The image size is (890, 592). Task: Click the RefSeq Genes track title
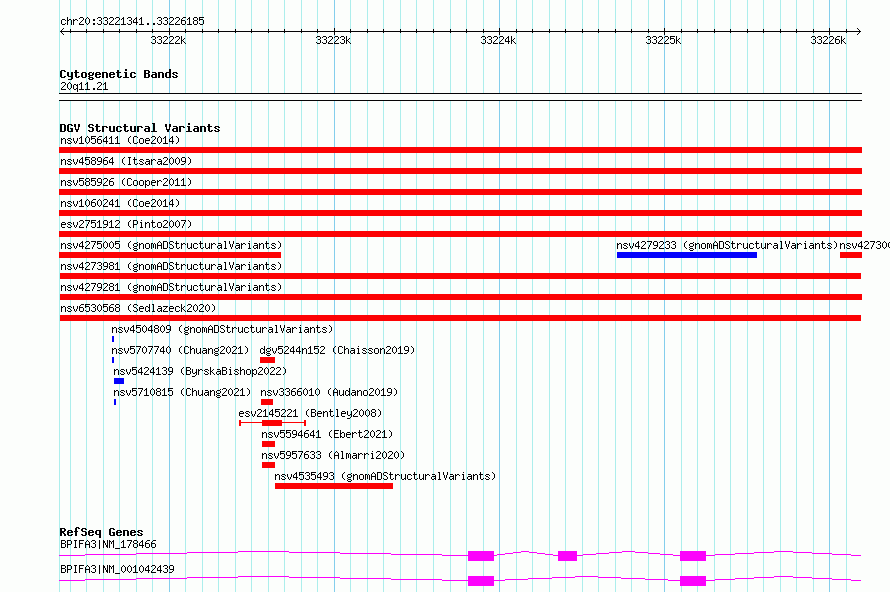[101, 532]
